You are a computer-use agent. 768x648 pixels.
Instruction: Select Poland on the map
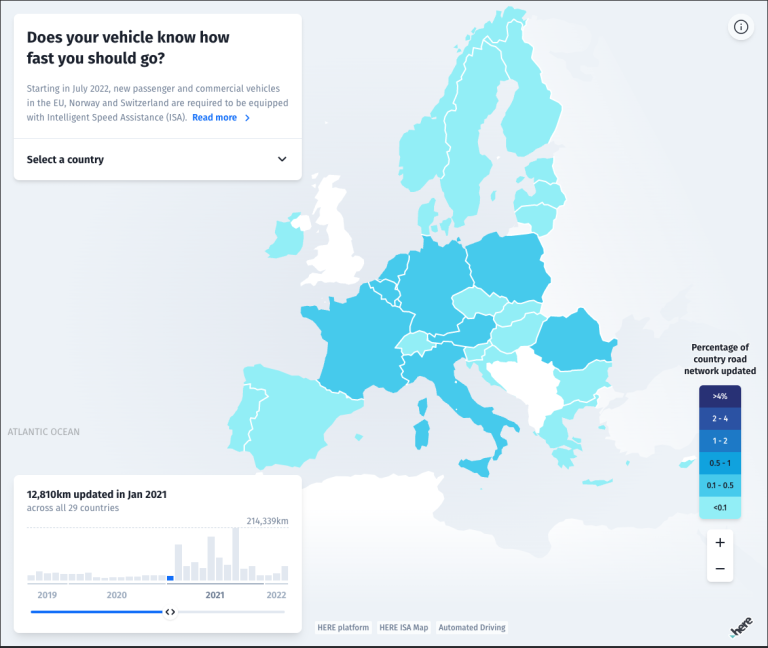point(509,267)
